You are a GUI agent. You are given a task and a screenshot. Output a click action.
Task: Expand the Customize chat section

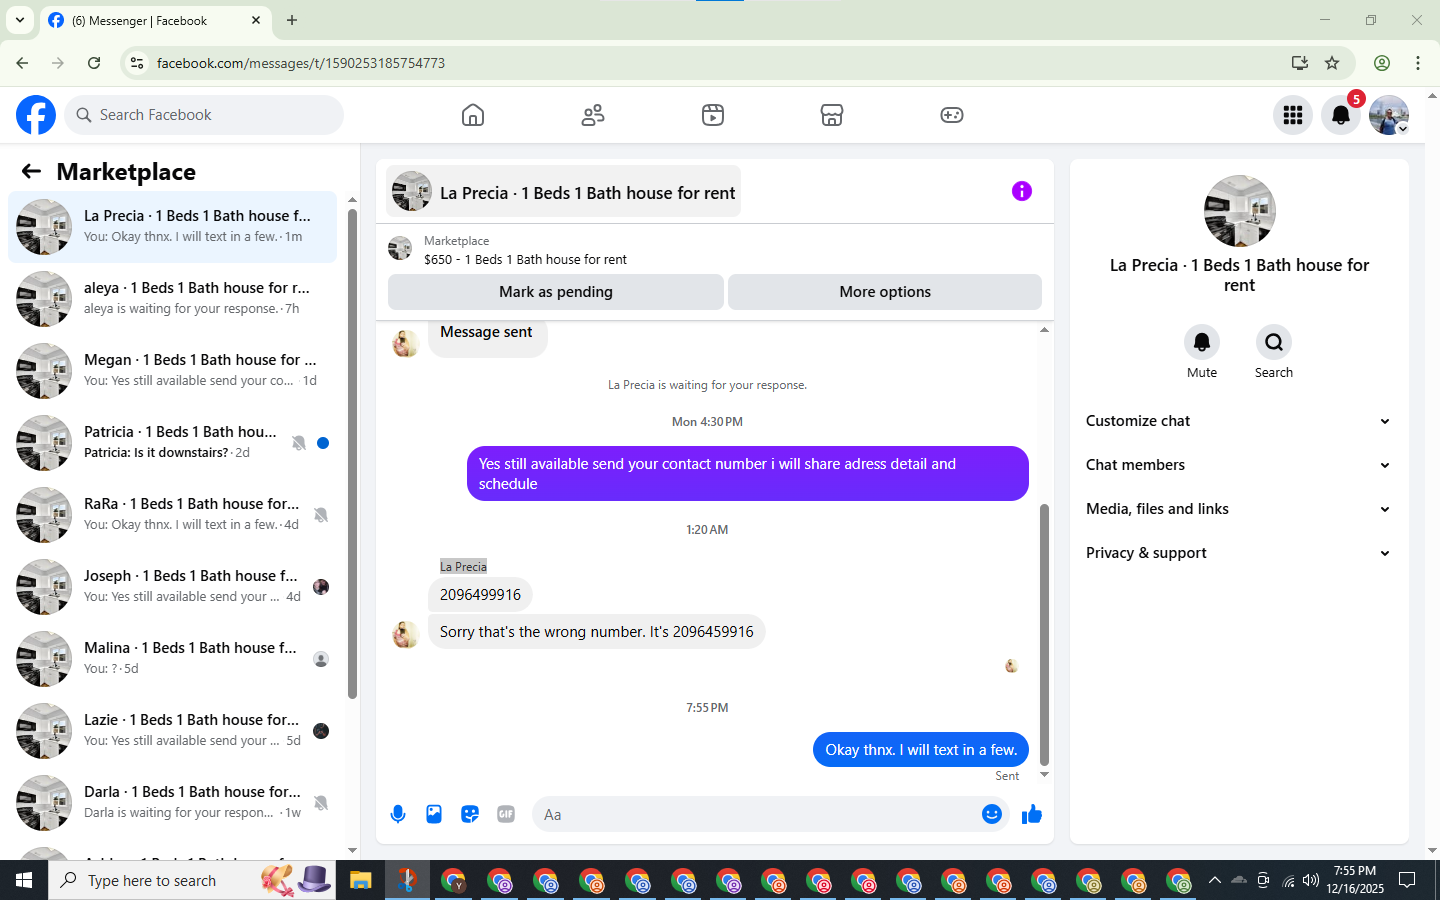point(1238,421)
